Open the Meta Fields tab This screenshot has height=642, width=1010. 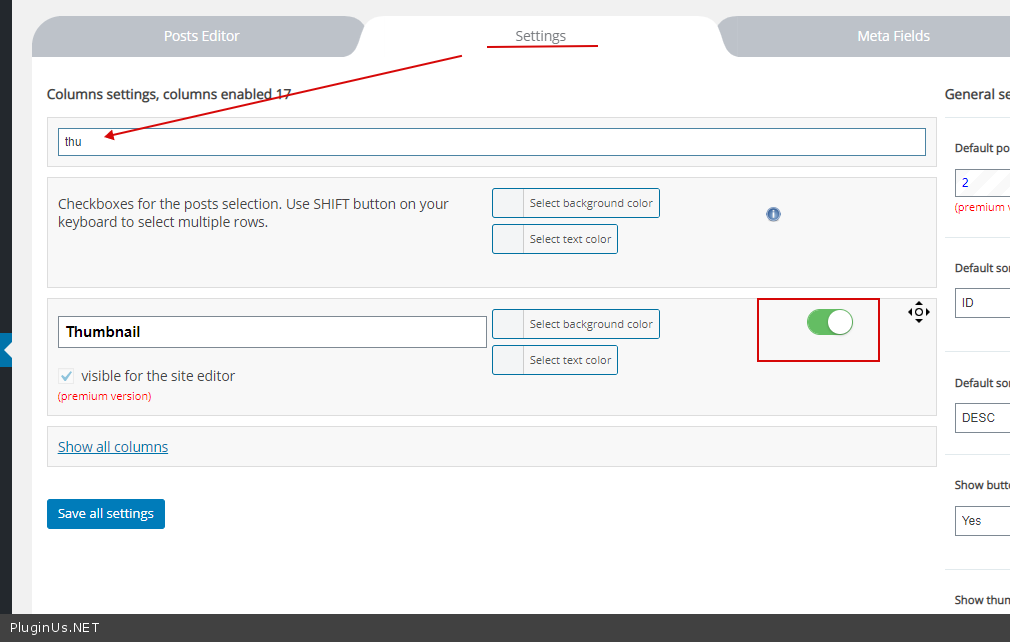coord(893,36)
